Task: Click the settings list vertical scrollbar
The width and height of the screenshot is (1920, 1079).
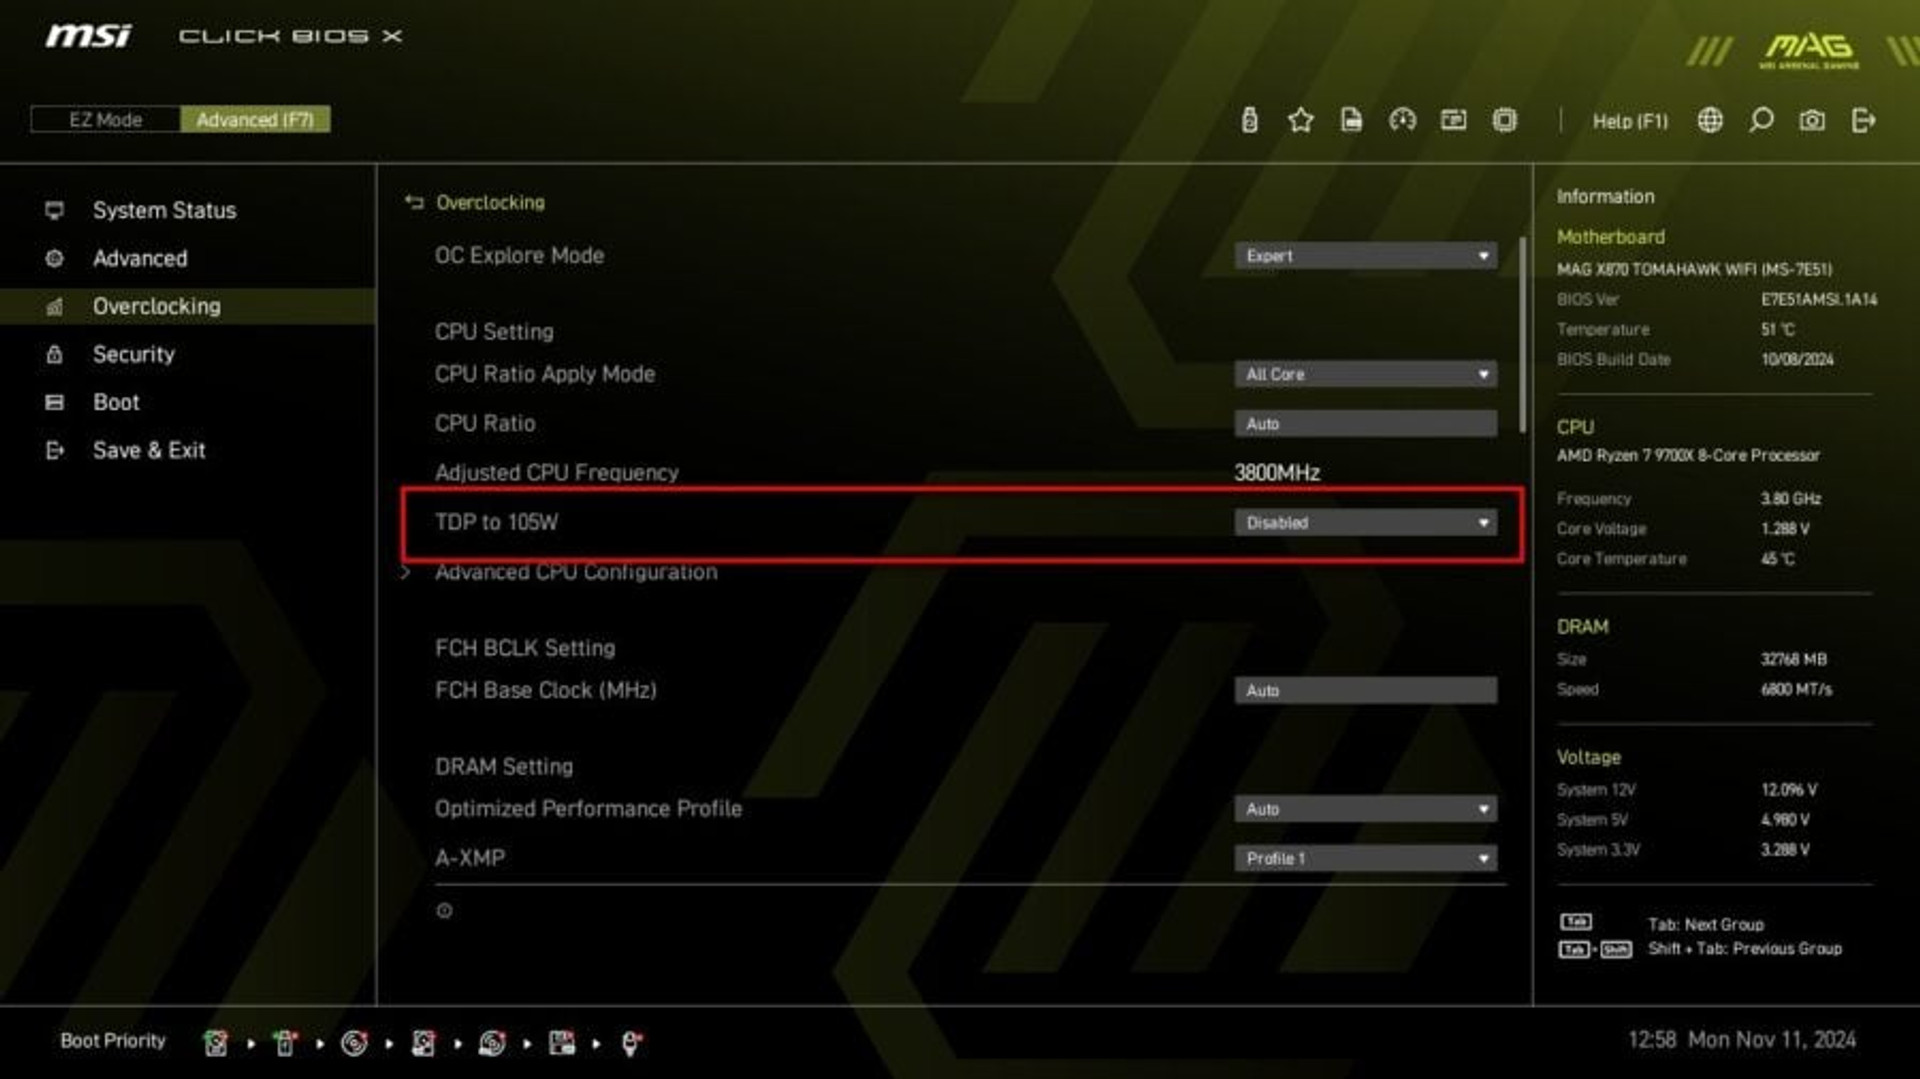Action: (x=1522, y=334)
